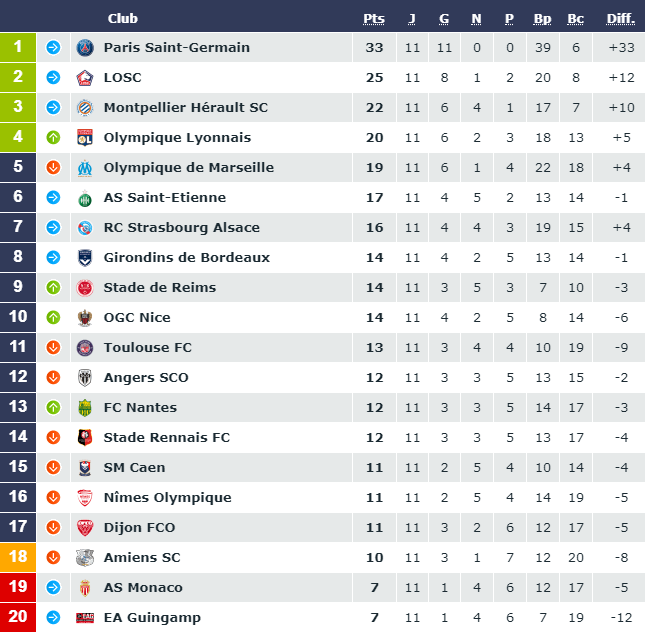Click the Stade Rennais FC logo
Screen dimensions: 645x633
[85, 438]
